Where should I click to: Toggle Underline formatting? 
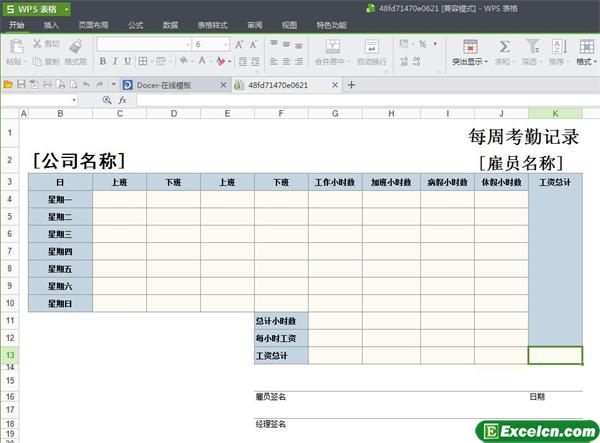coord(127,61)
